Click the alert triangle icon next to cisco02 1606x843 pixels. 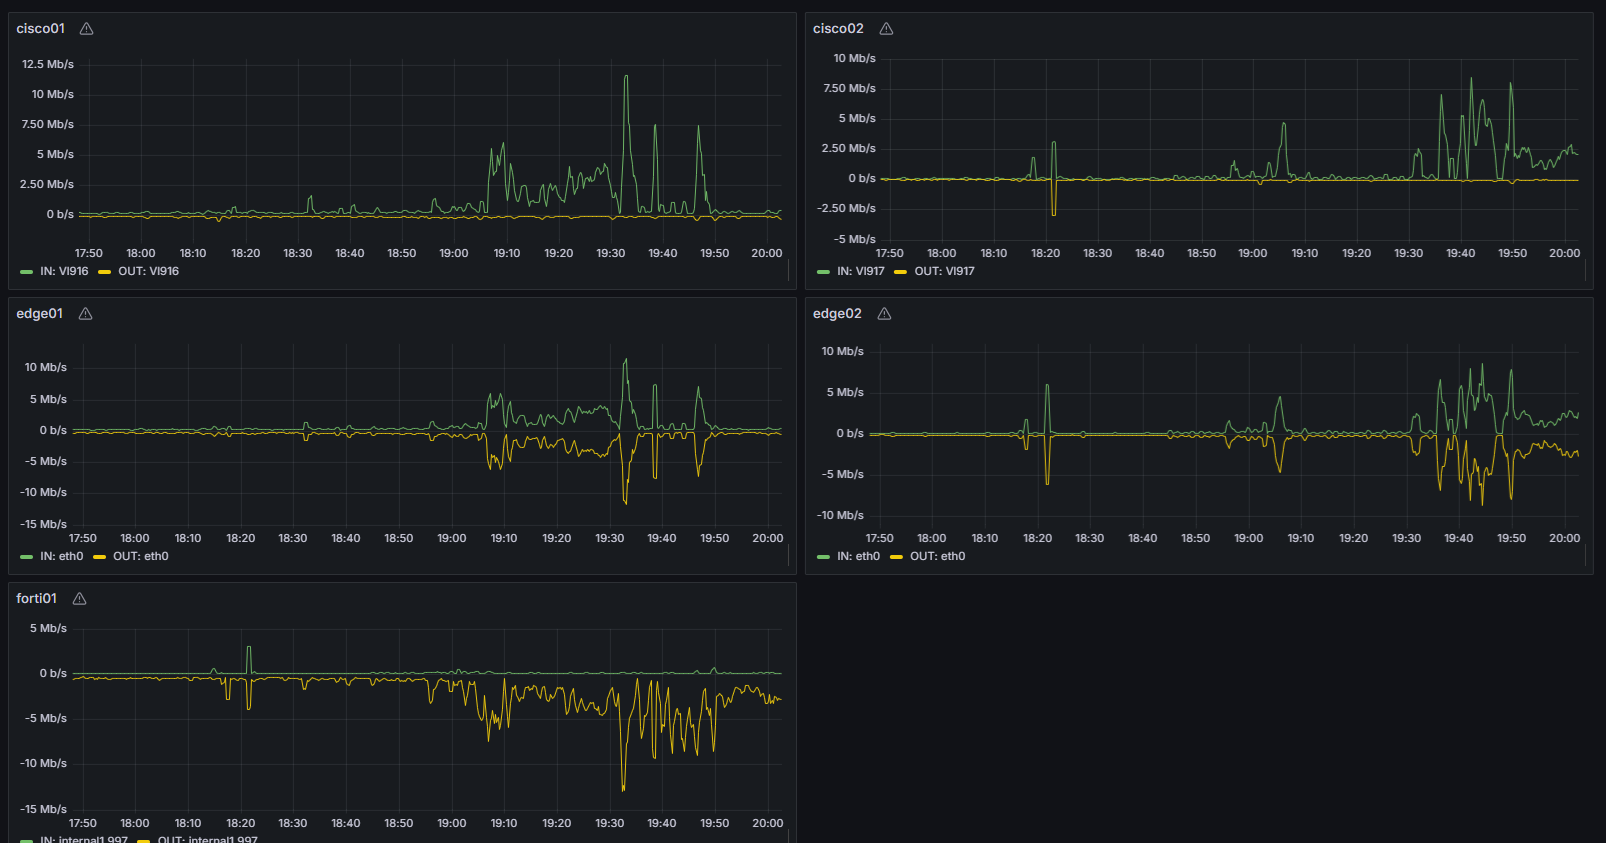tap(886, 29)
